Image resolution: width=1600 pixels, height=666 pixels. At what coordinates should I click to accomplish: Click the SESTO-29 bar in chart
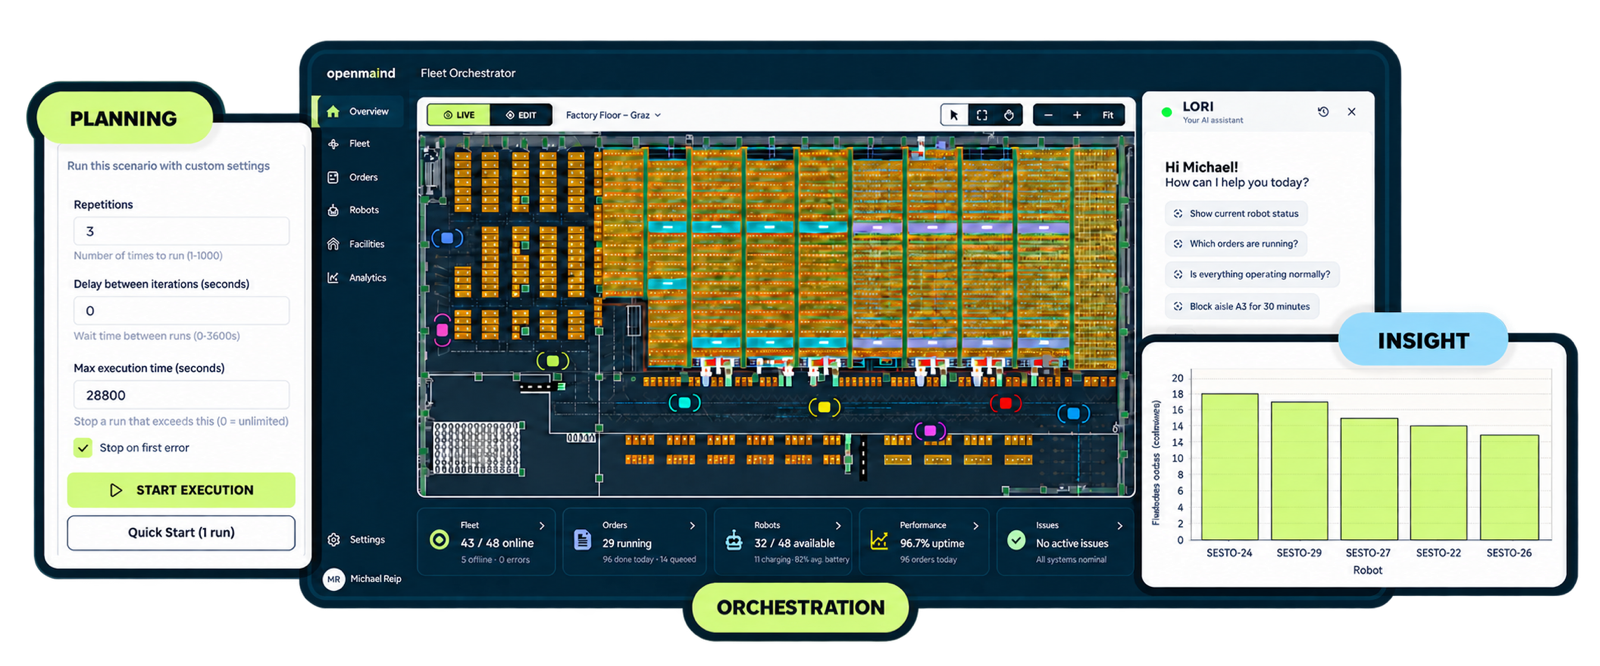(1299, 471)
